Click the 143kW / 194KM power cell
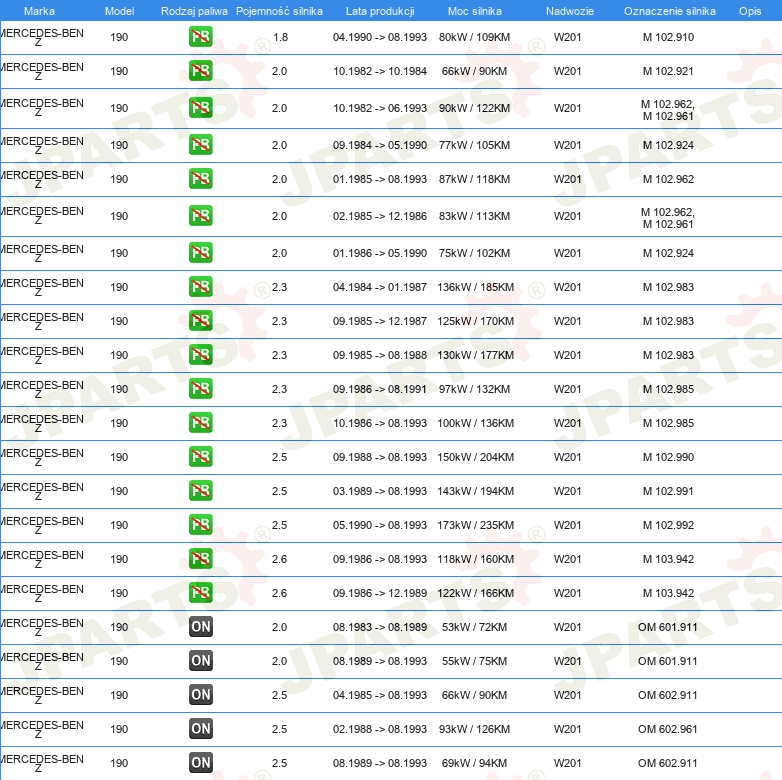 pos(475,491)
